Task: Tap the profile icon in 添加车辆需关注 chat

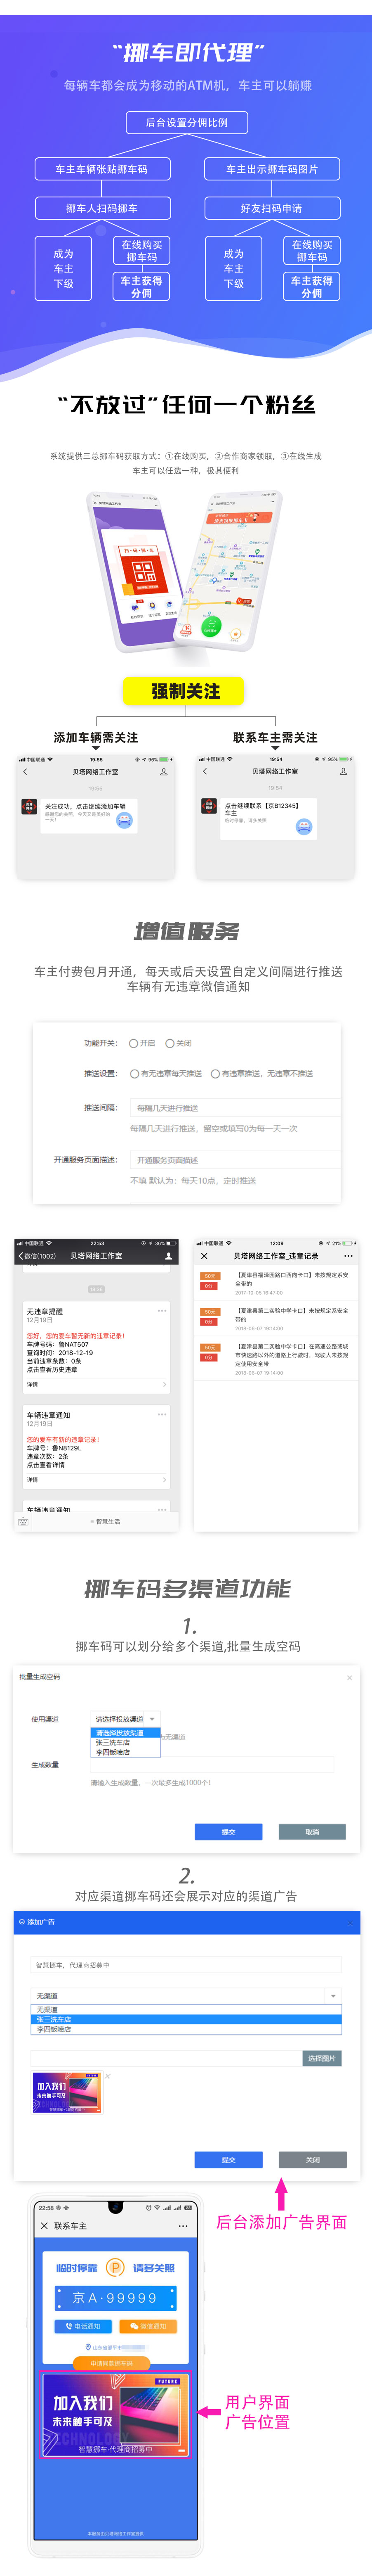Action: click(164, 772)
